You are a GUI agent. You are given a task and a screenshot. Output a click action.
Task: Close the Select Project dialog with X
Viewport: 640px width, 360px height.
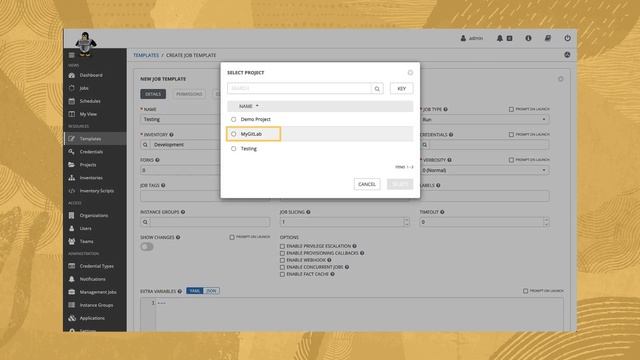pos(410,73)
